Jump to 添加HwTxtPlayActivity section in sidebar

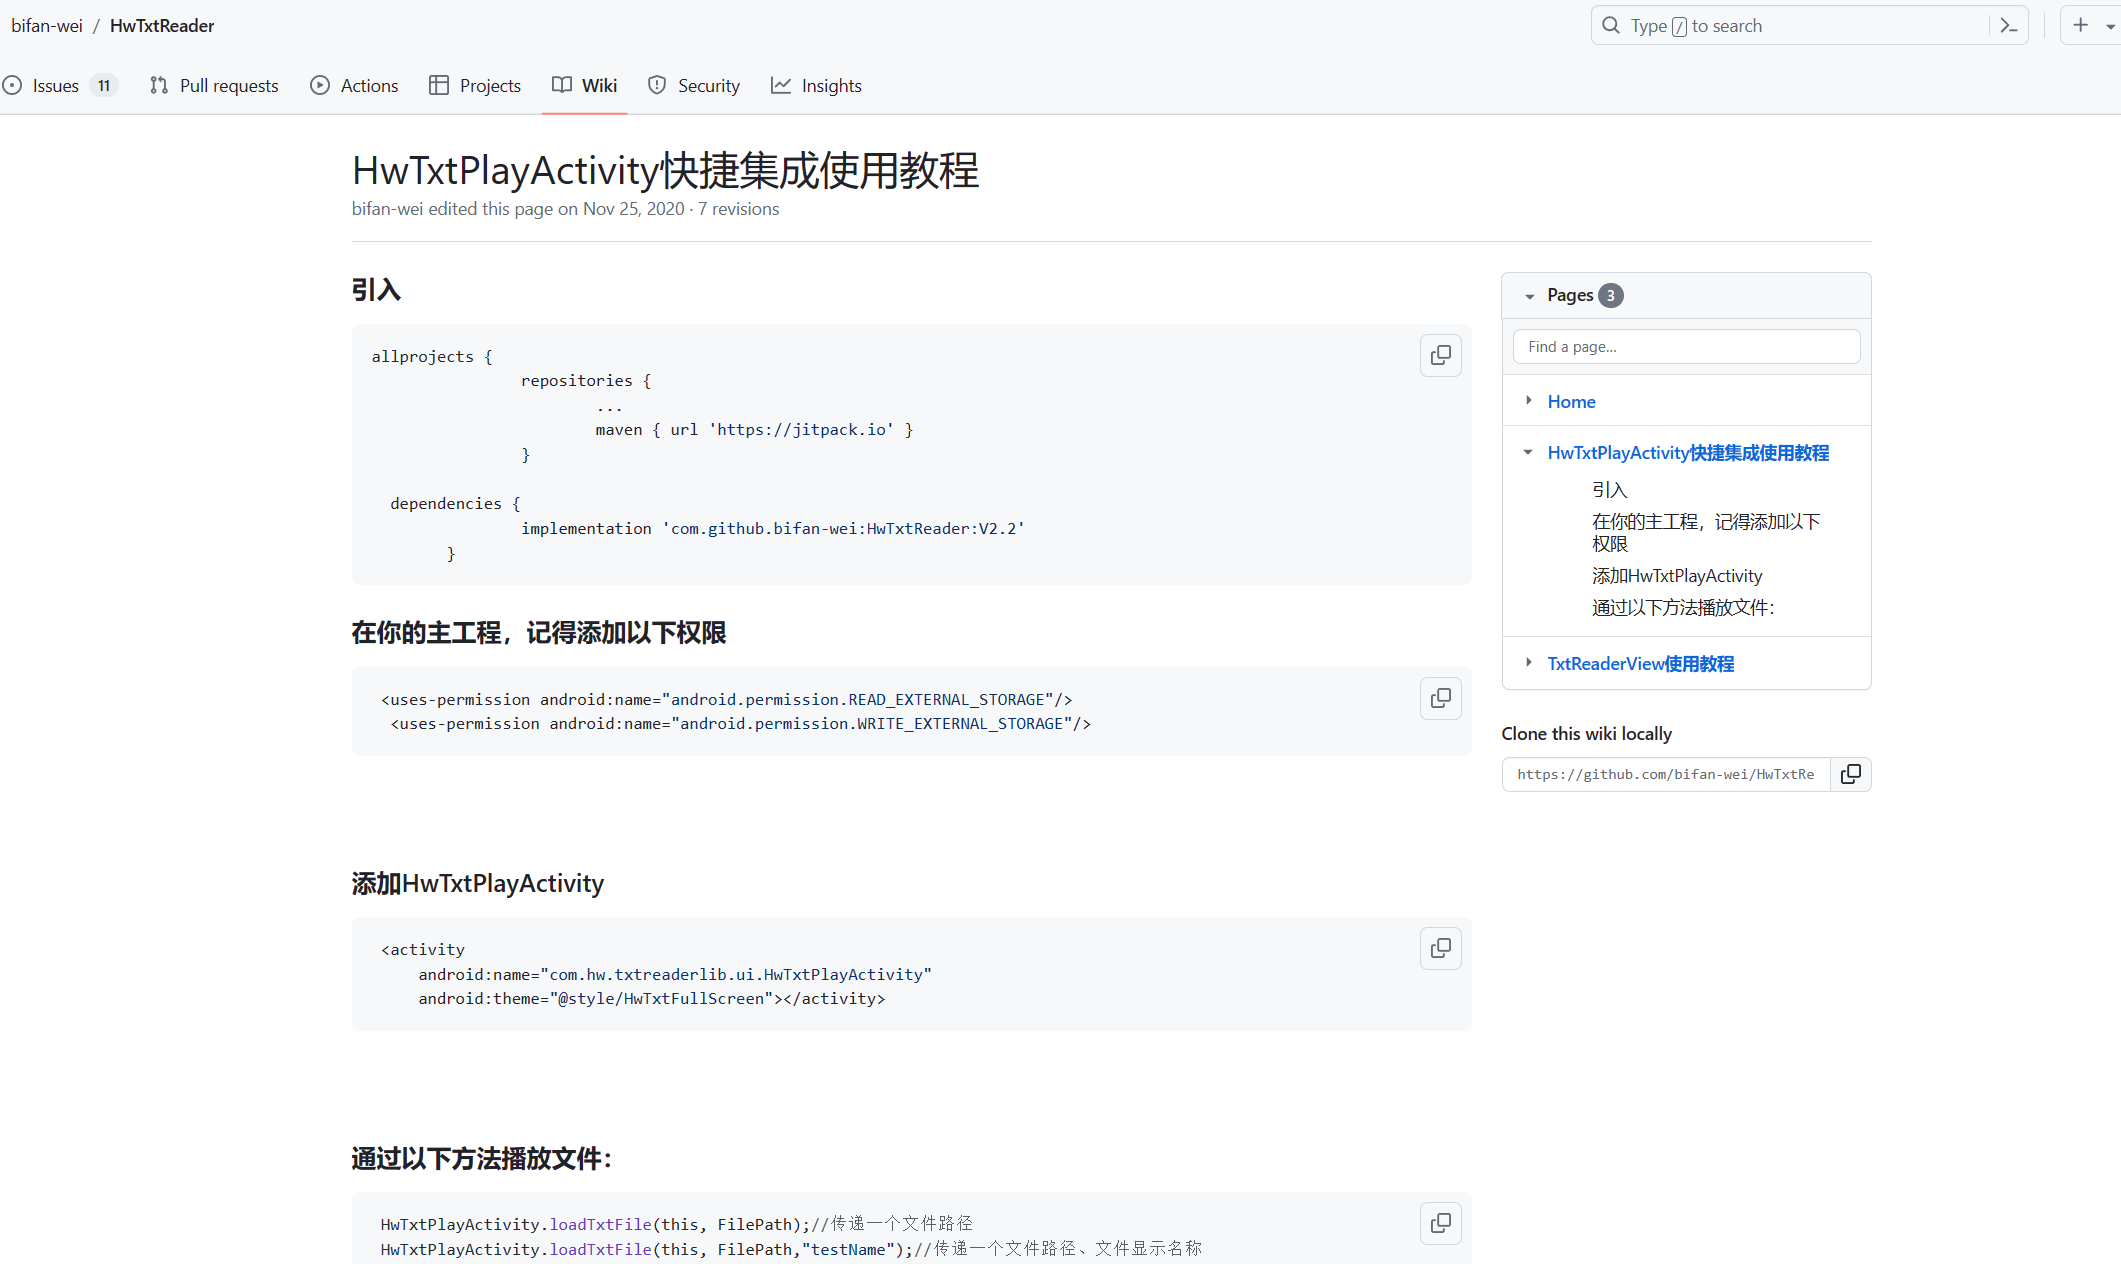point(1677,576)
